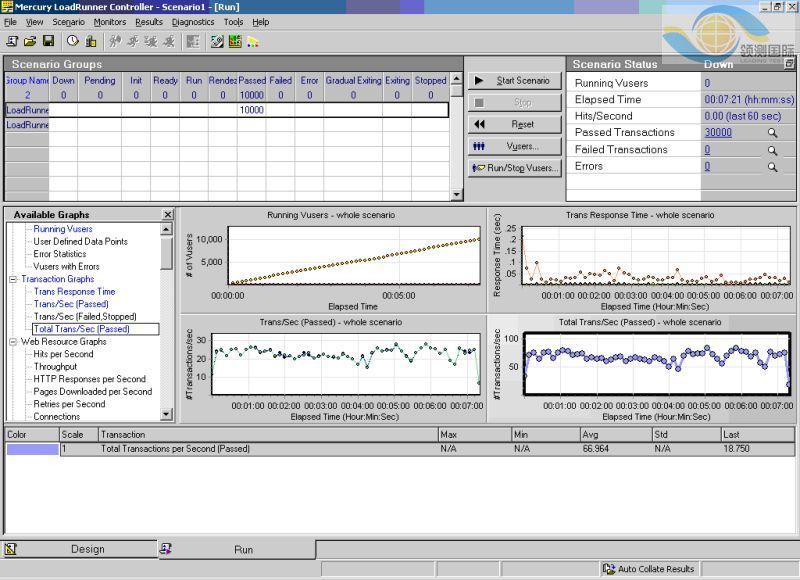Click magnifier icon beside Errors
This screenshot has width=800, height=580.
(x=772, y=167)
